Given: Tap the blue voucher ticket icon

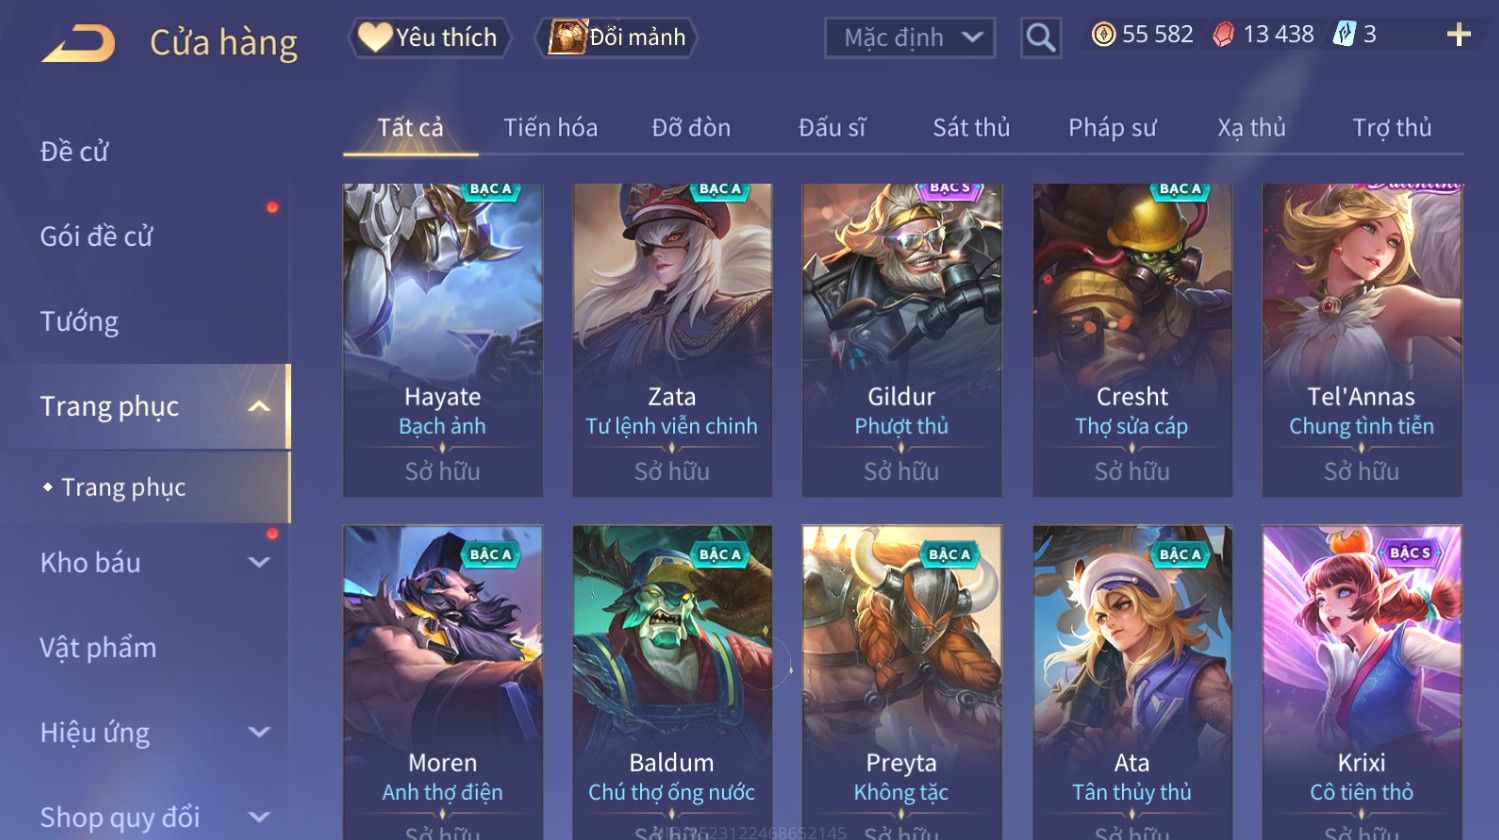Looking at the screenshot, I should coord(1344,35).
